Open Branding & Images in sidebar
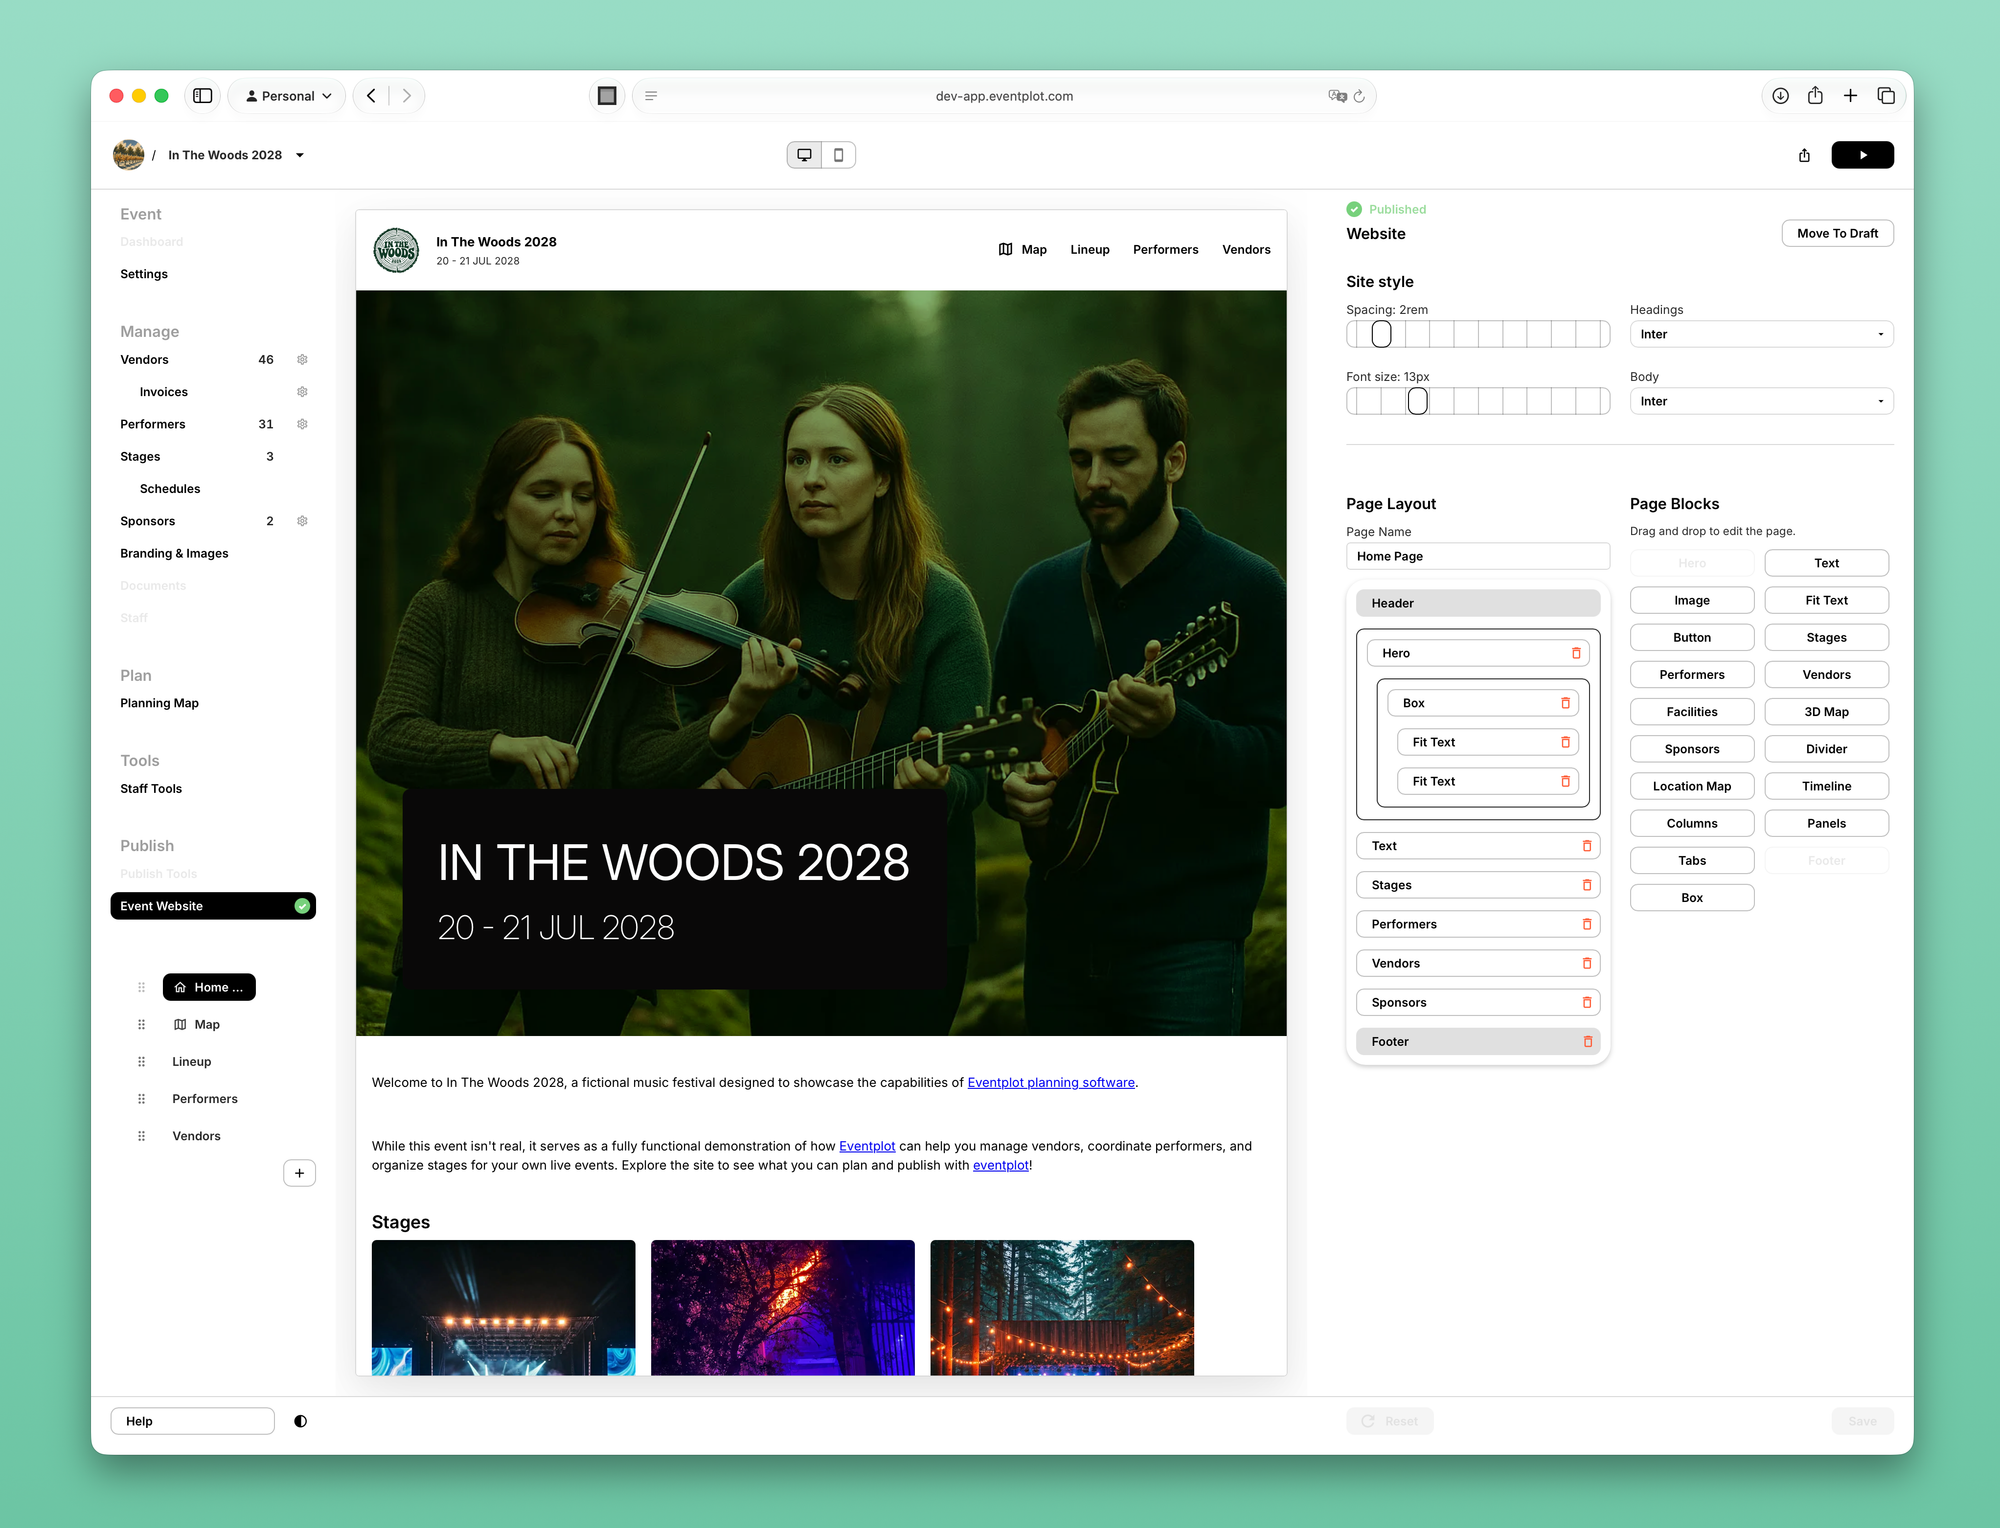The image size is (2000, 1528). (x=174, y=553)
